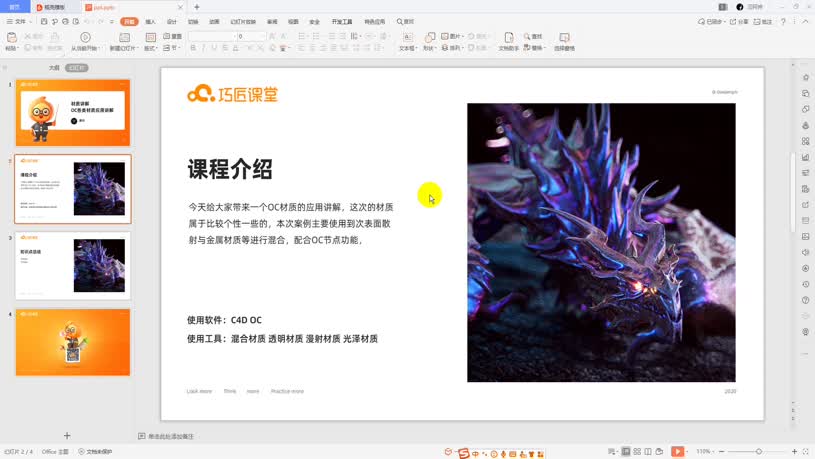Viewport: 815px width, 459px height.
Task: Open the Design ribbon tab
Action: coord(172,22)
